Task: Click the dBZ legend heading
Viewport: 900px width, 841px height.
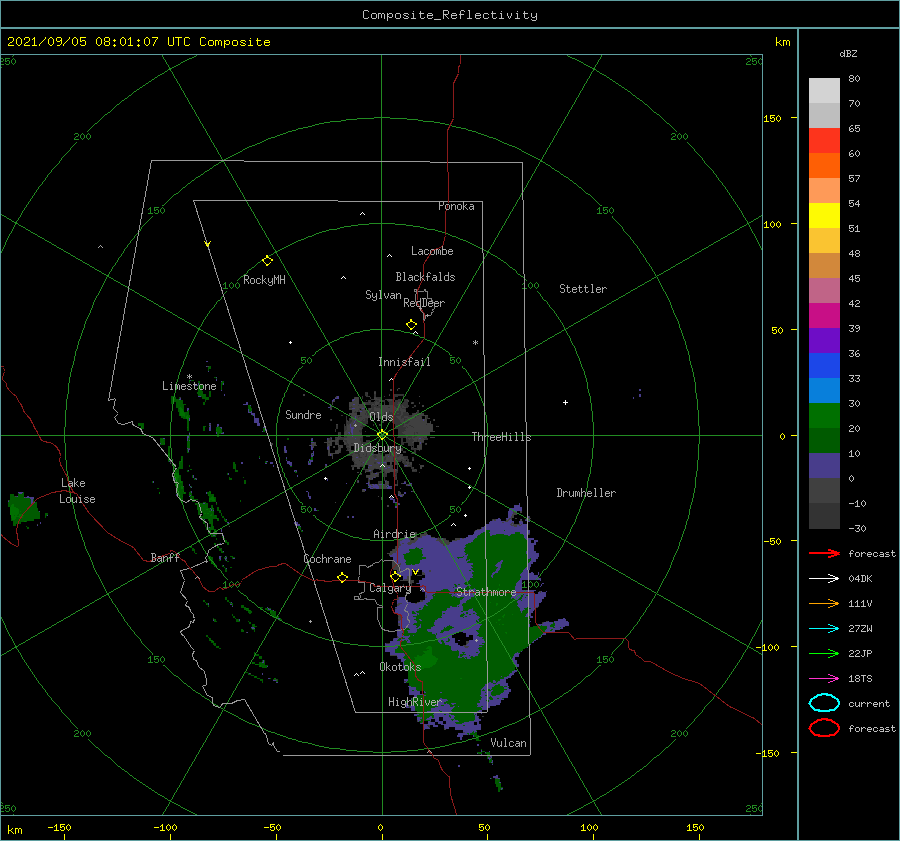Action: (848, 53)
